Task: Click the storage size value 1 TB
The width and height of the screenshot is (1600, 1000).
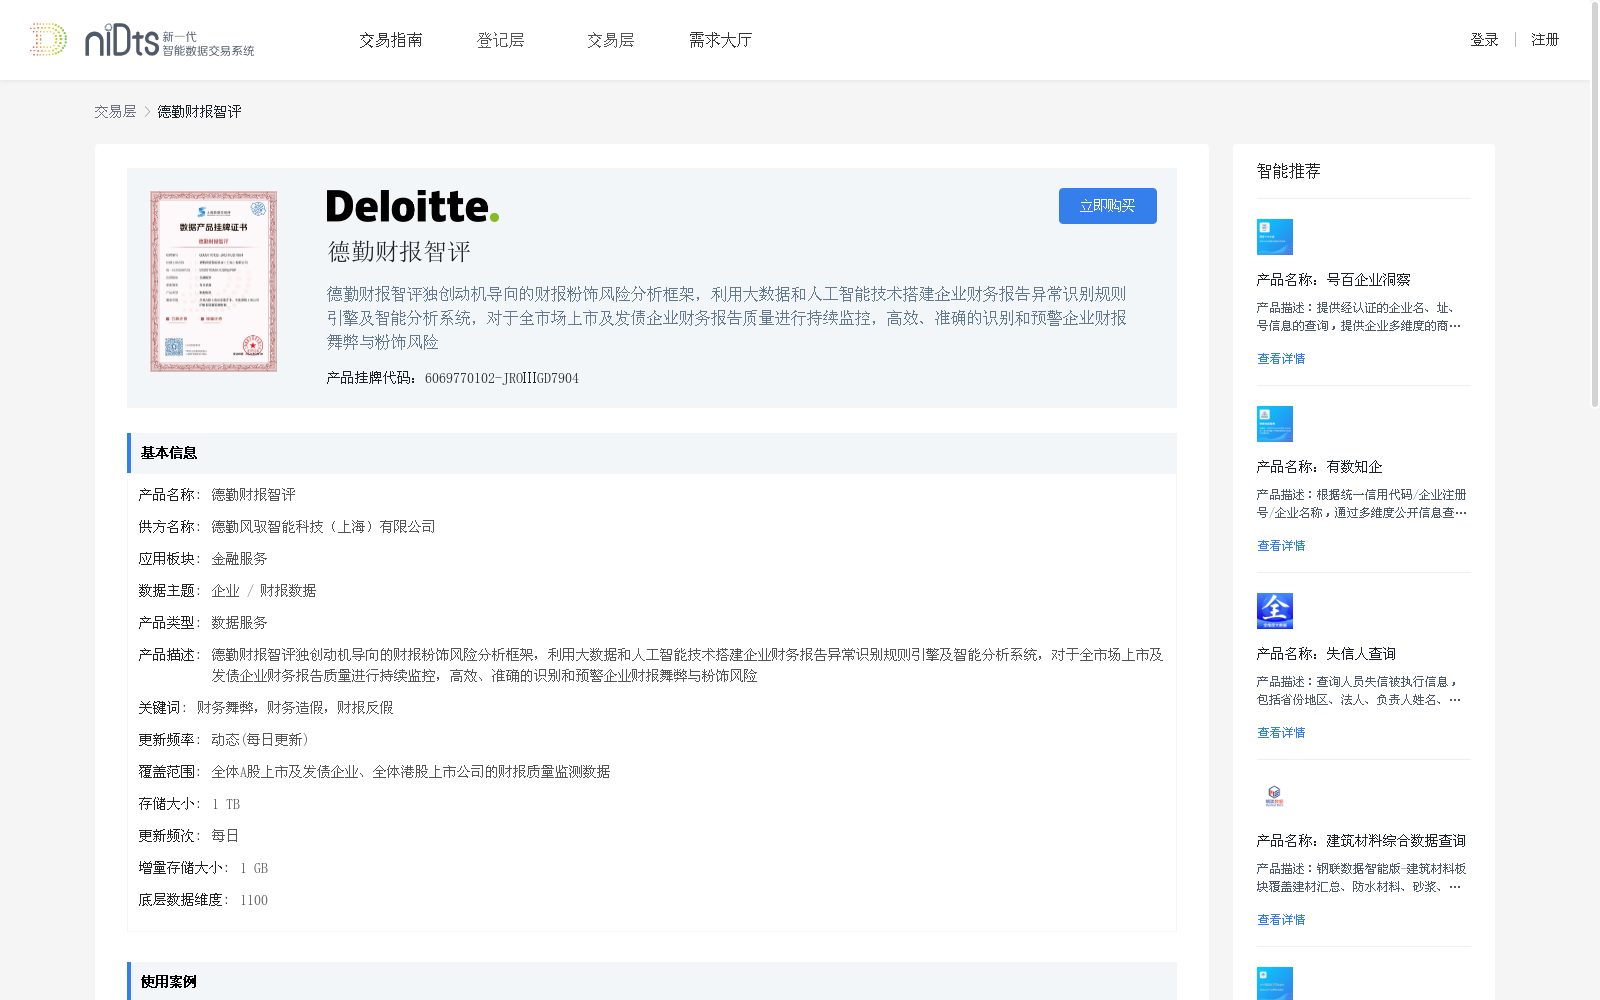Action: [x=226, y=804]
